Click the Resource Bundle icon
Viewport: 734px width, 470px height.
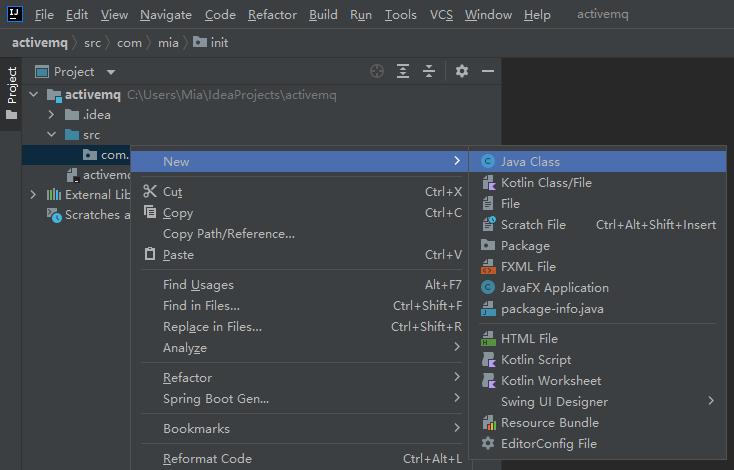(488, 423)
